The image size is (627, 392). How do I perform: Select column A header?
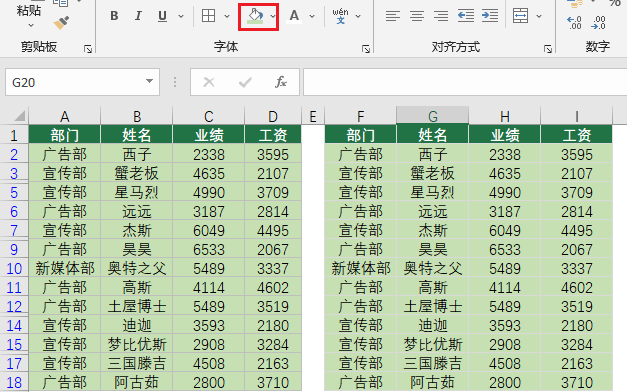pos(64,116)
